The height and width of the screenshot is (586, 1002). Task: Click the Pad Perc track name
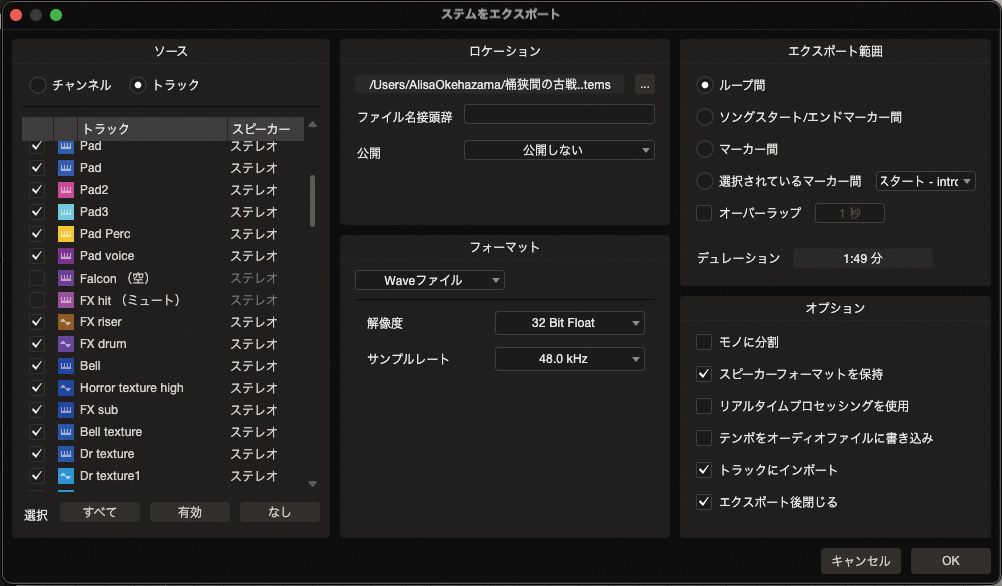[105, 234]
